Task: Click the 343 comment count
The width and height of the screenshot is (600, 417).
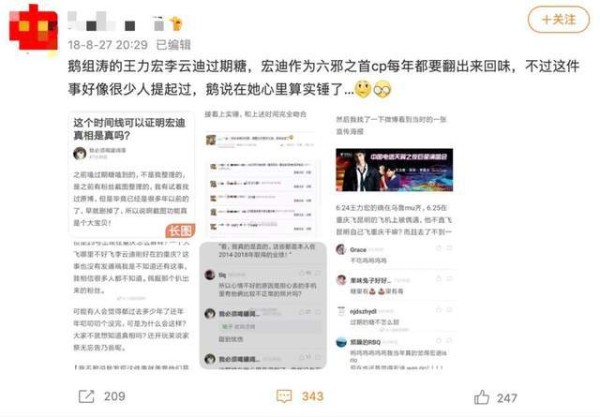Action: click(x=313, y=396)
